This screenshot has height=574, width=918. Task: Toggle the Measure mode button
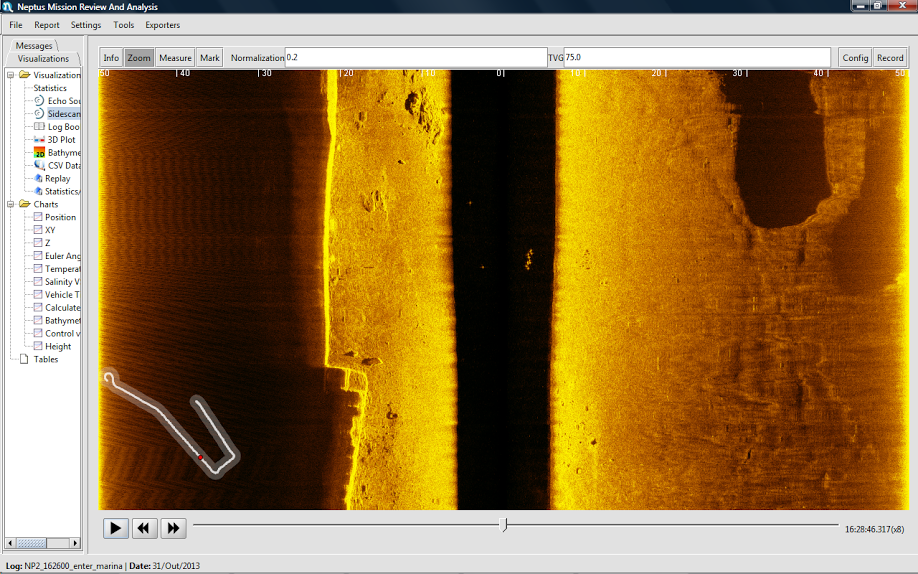175,57
